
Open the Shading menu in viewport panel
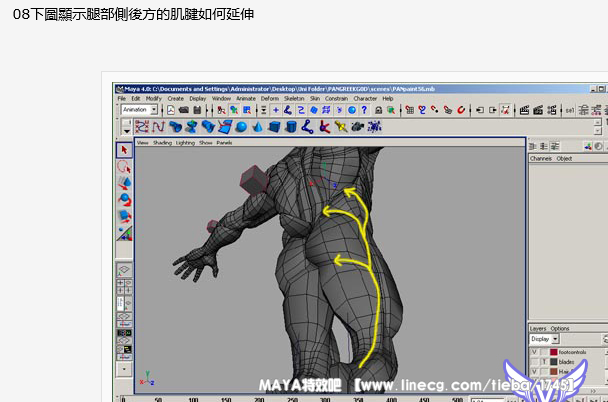point(162,143)
